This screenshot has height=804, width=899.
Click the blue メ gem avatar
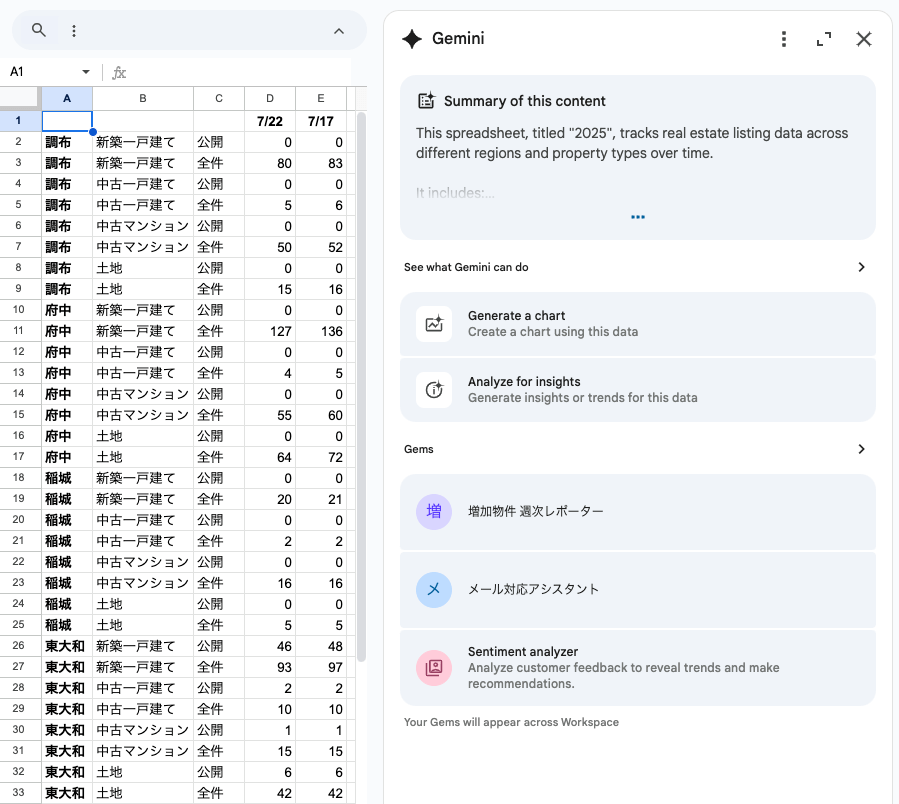tap(434, 590)
